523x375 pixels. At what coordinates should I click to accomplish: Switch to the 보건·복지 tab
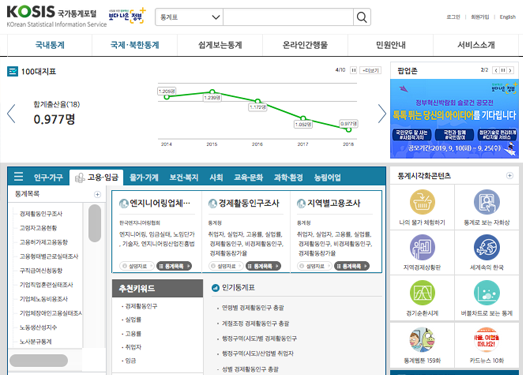[184, 177]
